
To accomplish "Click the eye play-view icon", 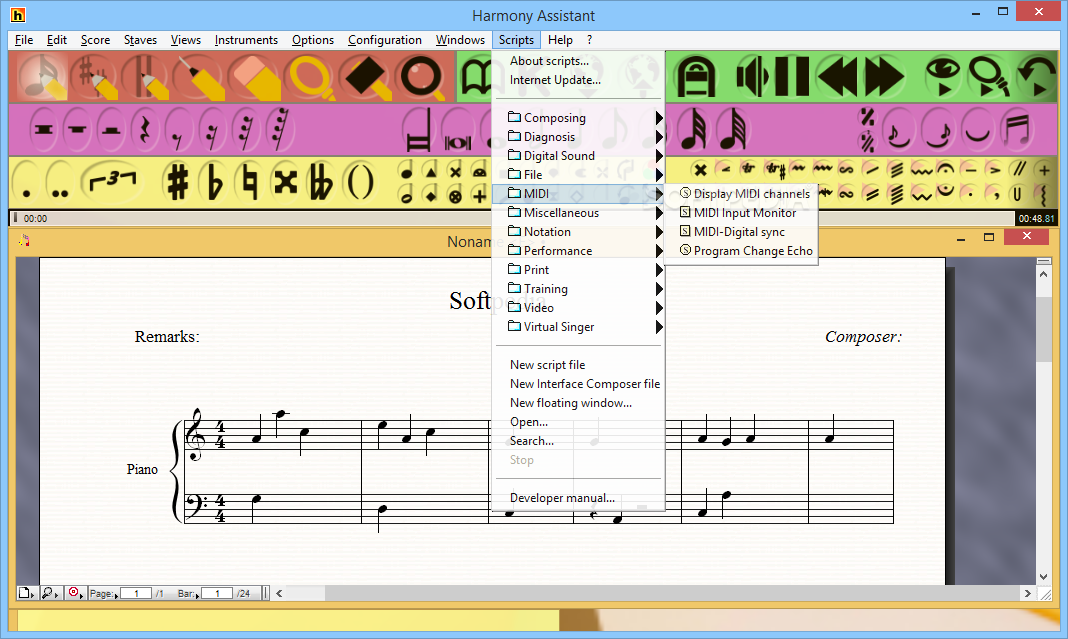I will click(943, 76).
